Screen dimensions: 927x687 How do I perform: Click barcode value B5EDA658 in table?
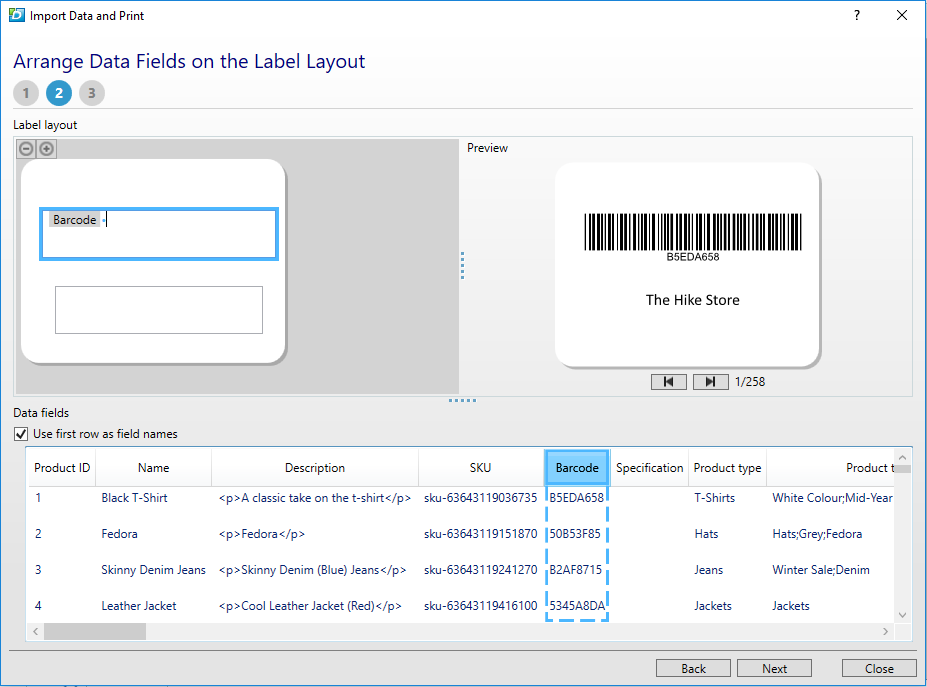(x=576, y=498)
